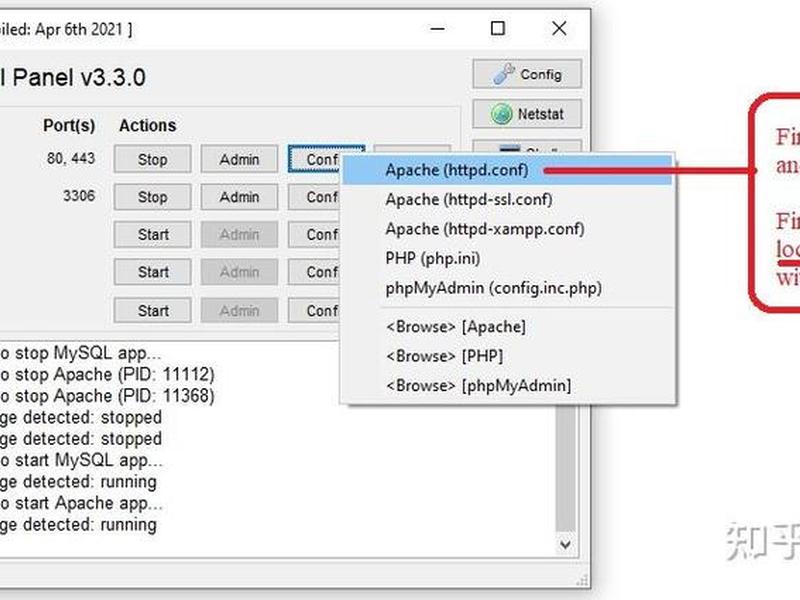
Task: Click the Conf button in third row
Action: (x=315, y=235)
